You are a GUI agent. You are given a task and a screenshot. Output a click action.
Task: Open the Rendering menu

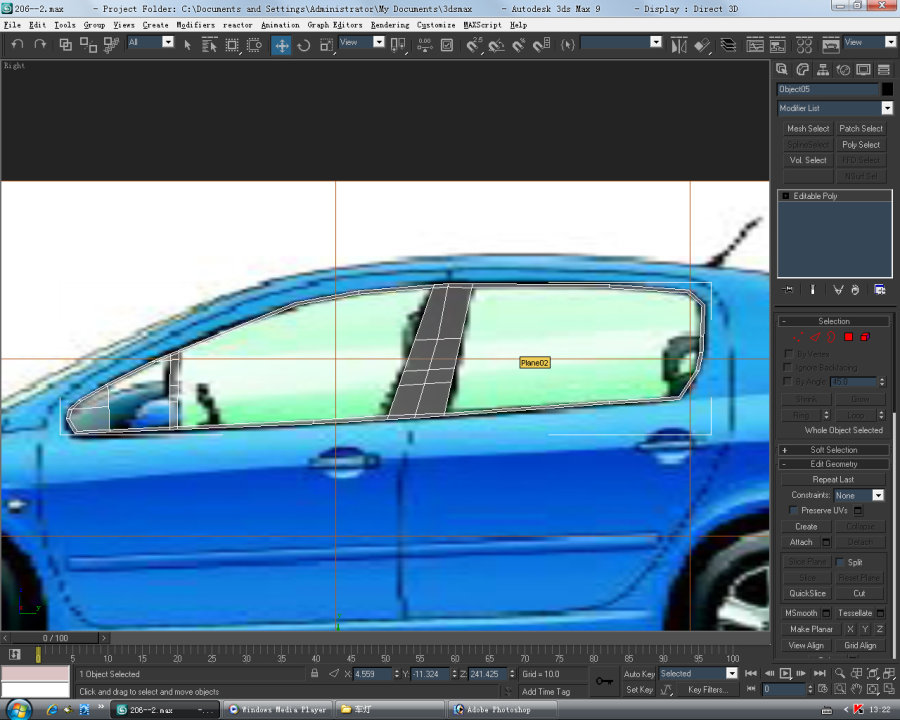390,25
